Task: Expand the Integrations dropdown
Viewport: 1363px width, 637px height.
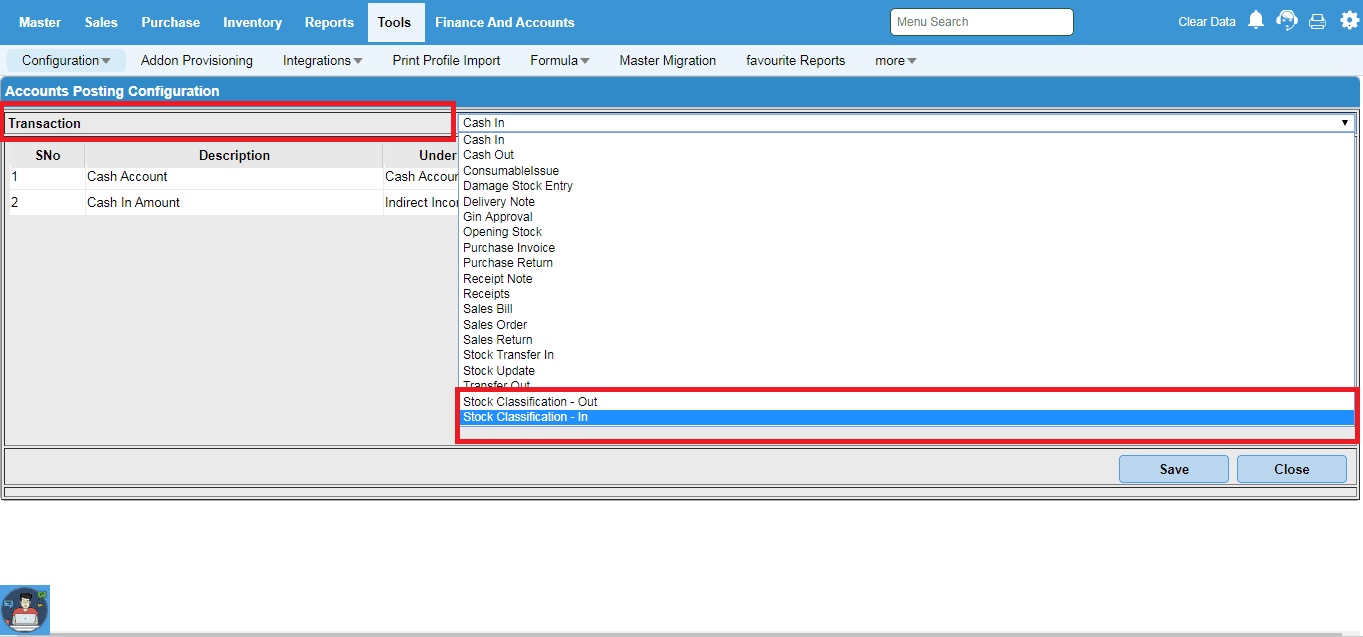Action: (x=323, y=61)
